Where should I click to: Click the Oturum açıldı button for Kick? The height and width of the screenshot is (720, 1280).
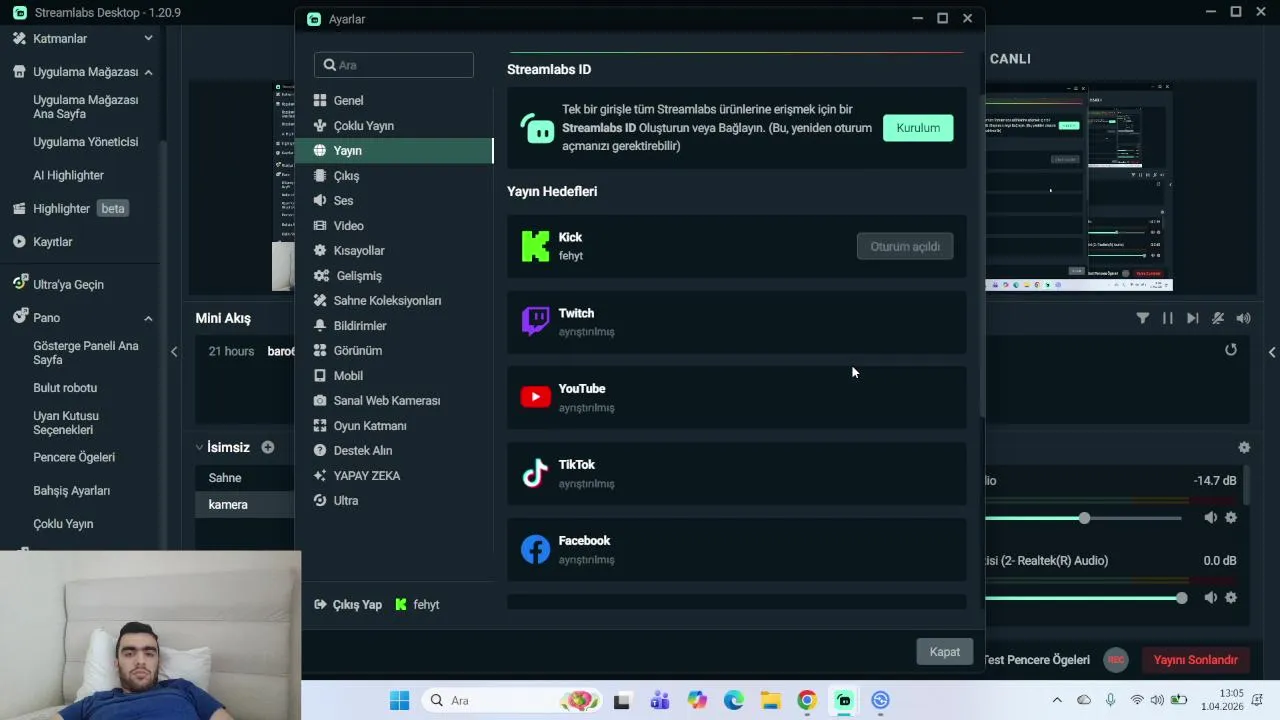(x=905, y=246)
